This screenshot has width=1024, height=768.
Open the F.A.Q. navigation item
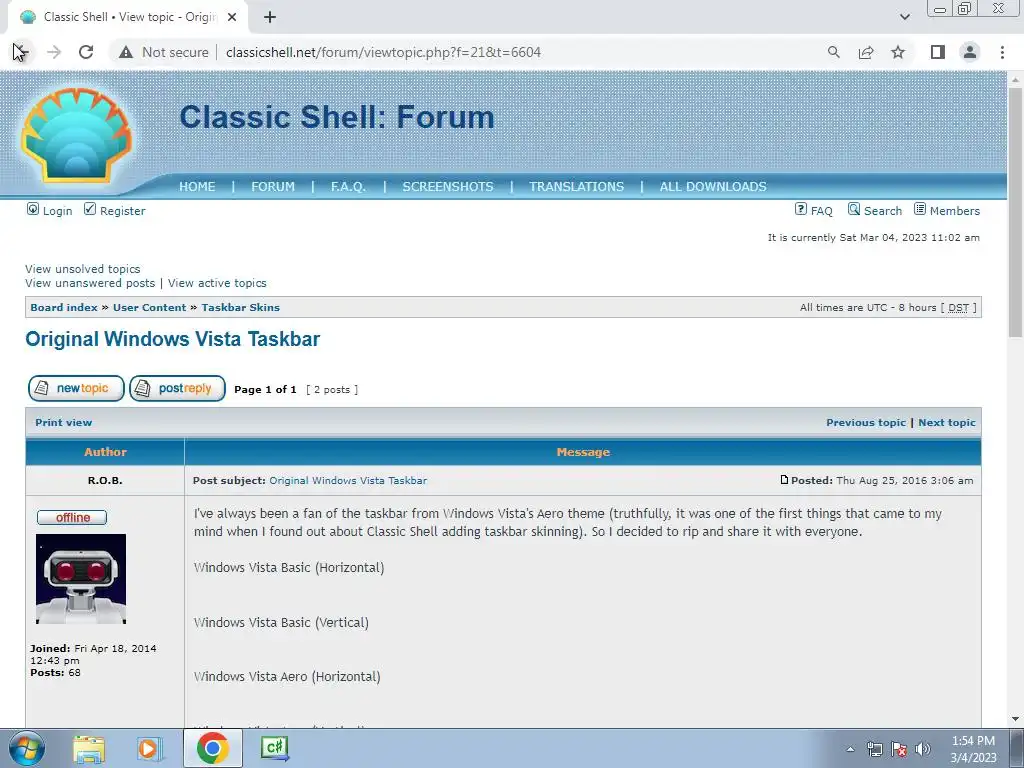click(x=348, y=187)
